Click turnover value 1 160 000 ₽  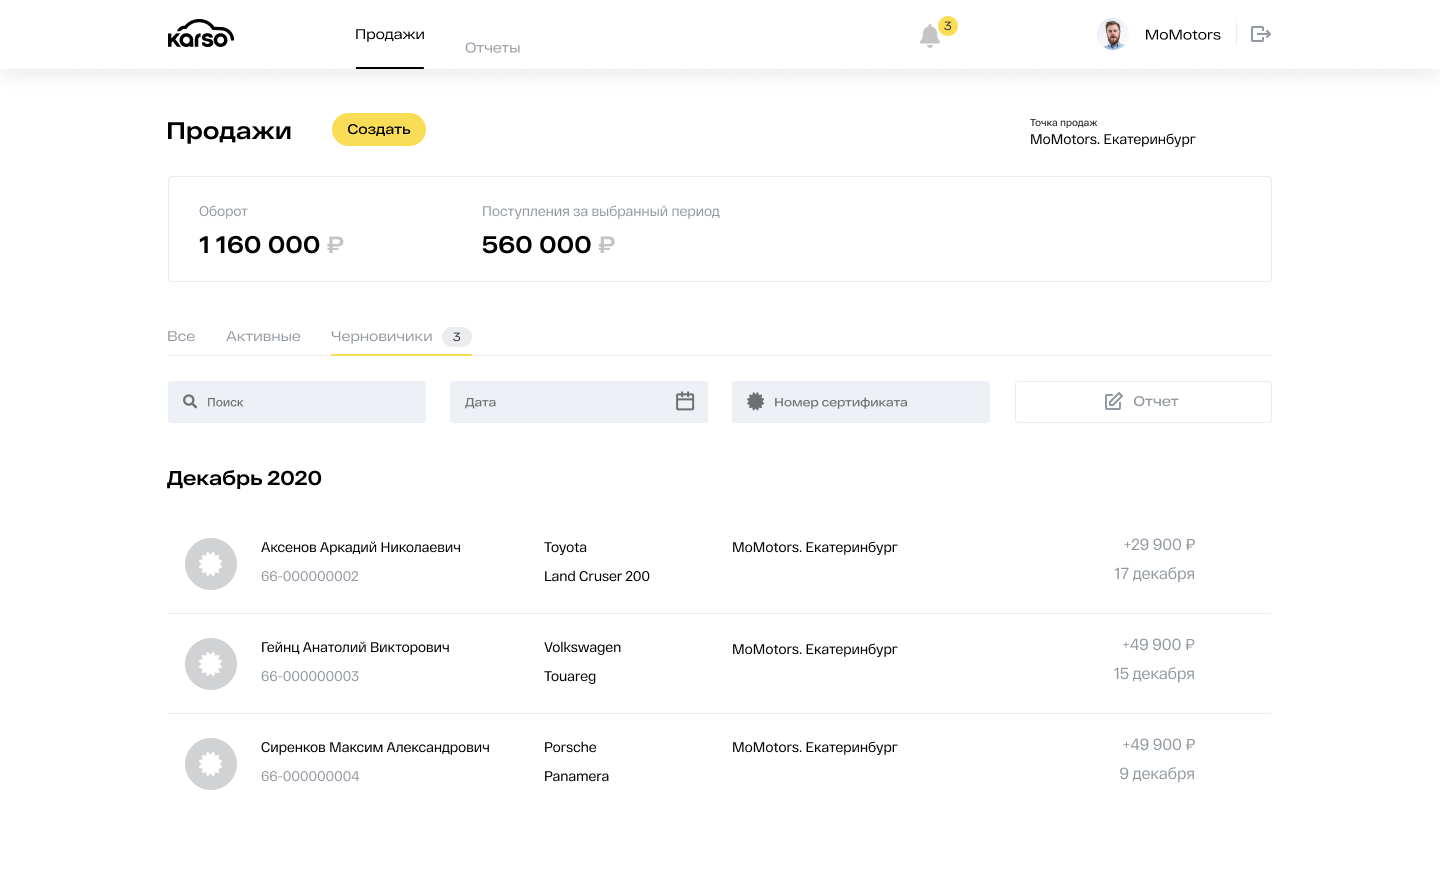tap(271, 245)
